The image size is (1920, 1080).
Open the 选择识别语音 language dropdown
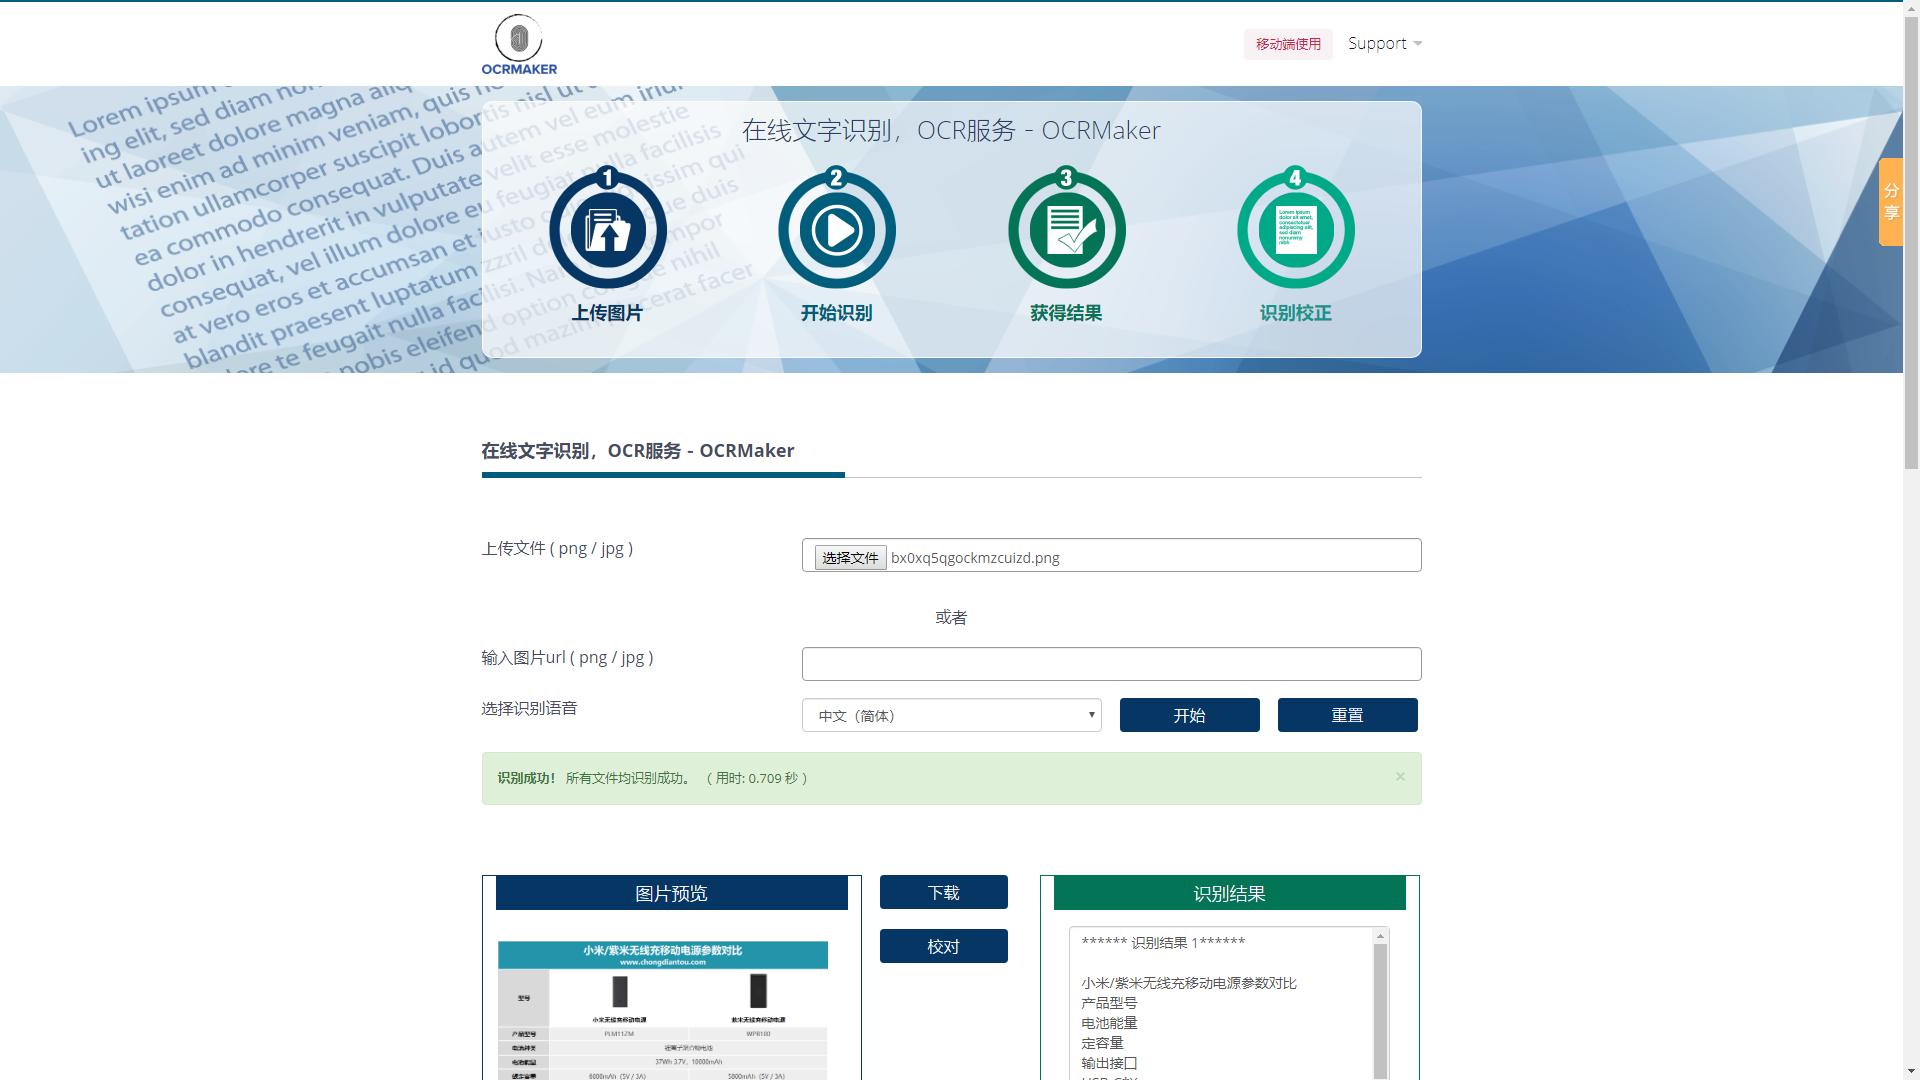[950, 715]
